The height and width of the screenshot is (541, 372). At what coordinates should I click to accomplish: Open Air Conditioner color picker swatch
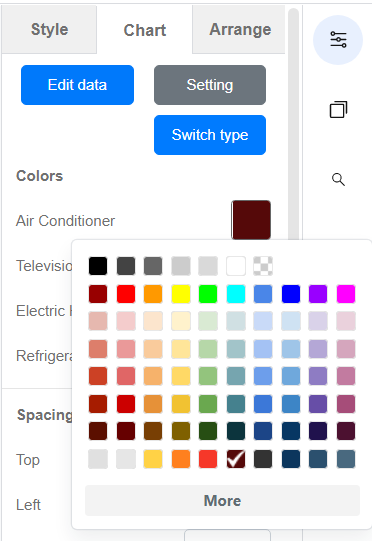point(251,220)
